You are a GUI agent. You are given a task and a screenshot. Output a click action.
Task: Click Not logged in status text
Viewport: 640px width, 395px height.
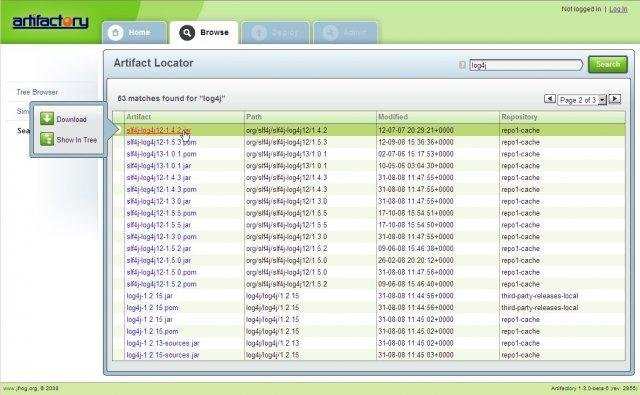[x=581, y=9]
